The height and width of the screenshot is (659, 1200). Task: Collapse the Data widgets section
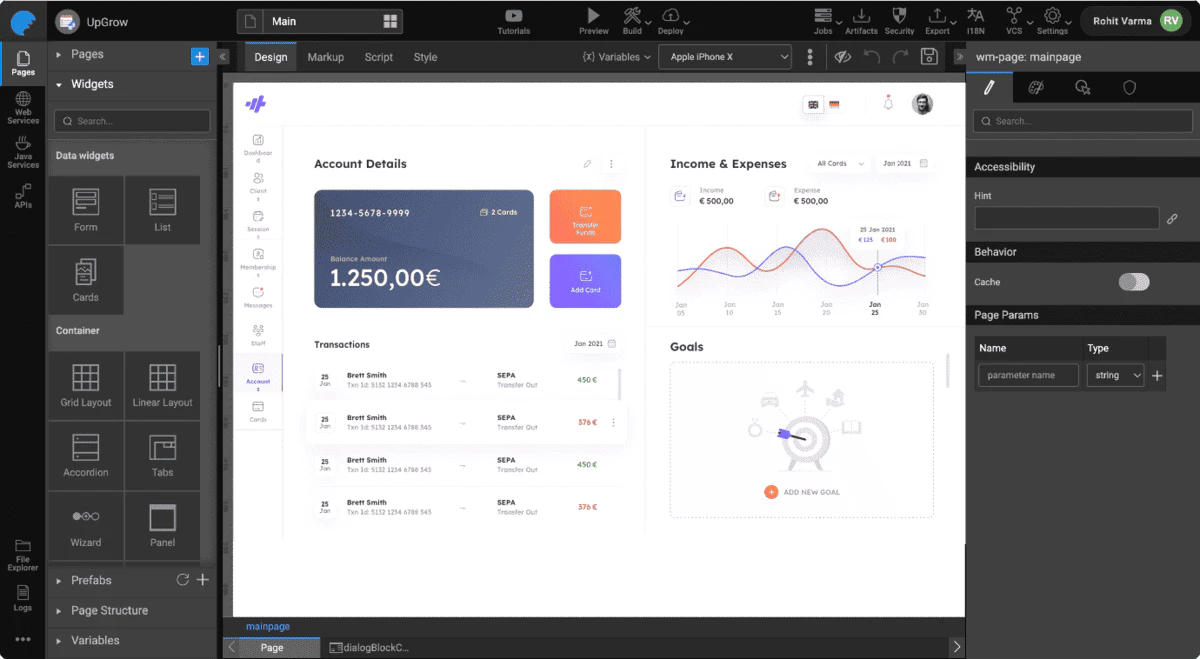coord(85,155)
